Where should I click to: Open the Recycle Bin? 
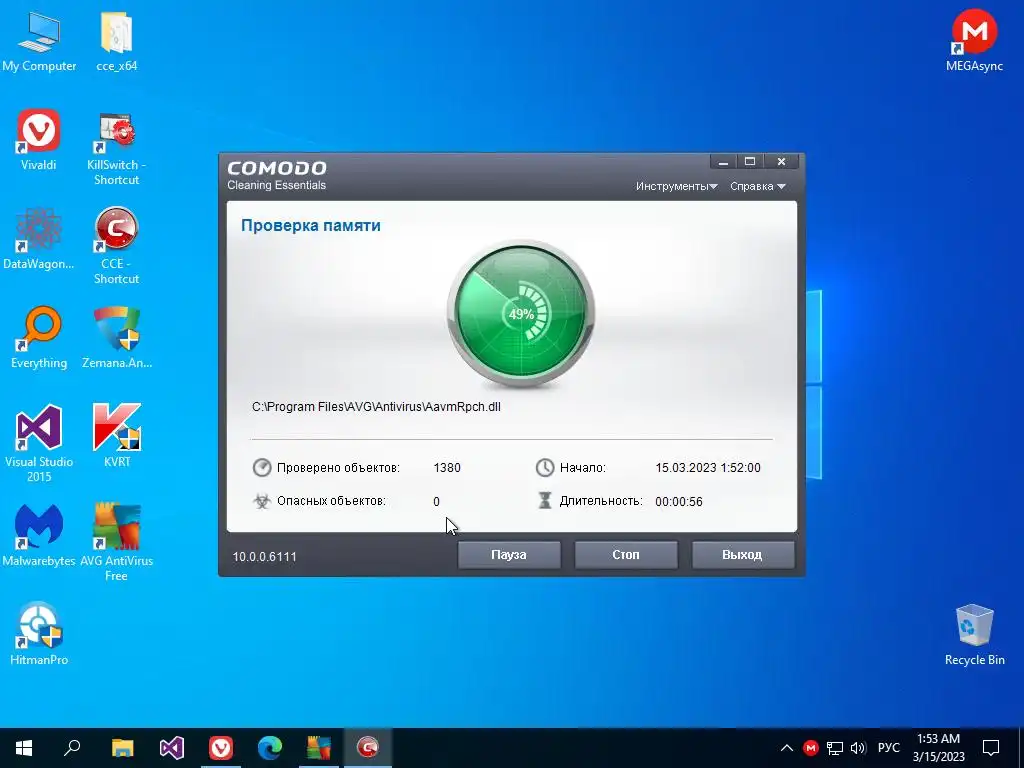974,635
